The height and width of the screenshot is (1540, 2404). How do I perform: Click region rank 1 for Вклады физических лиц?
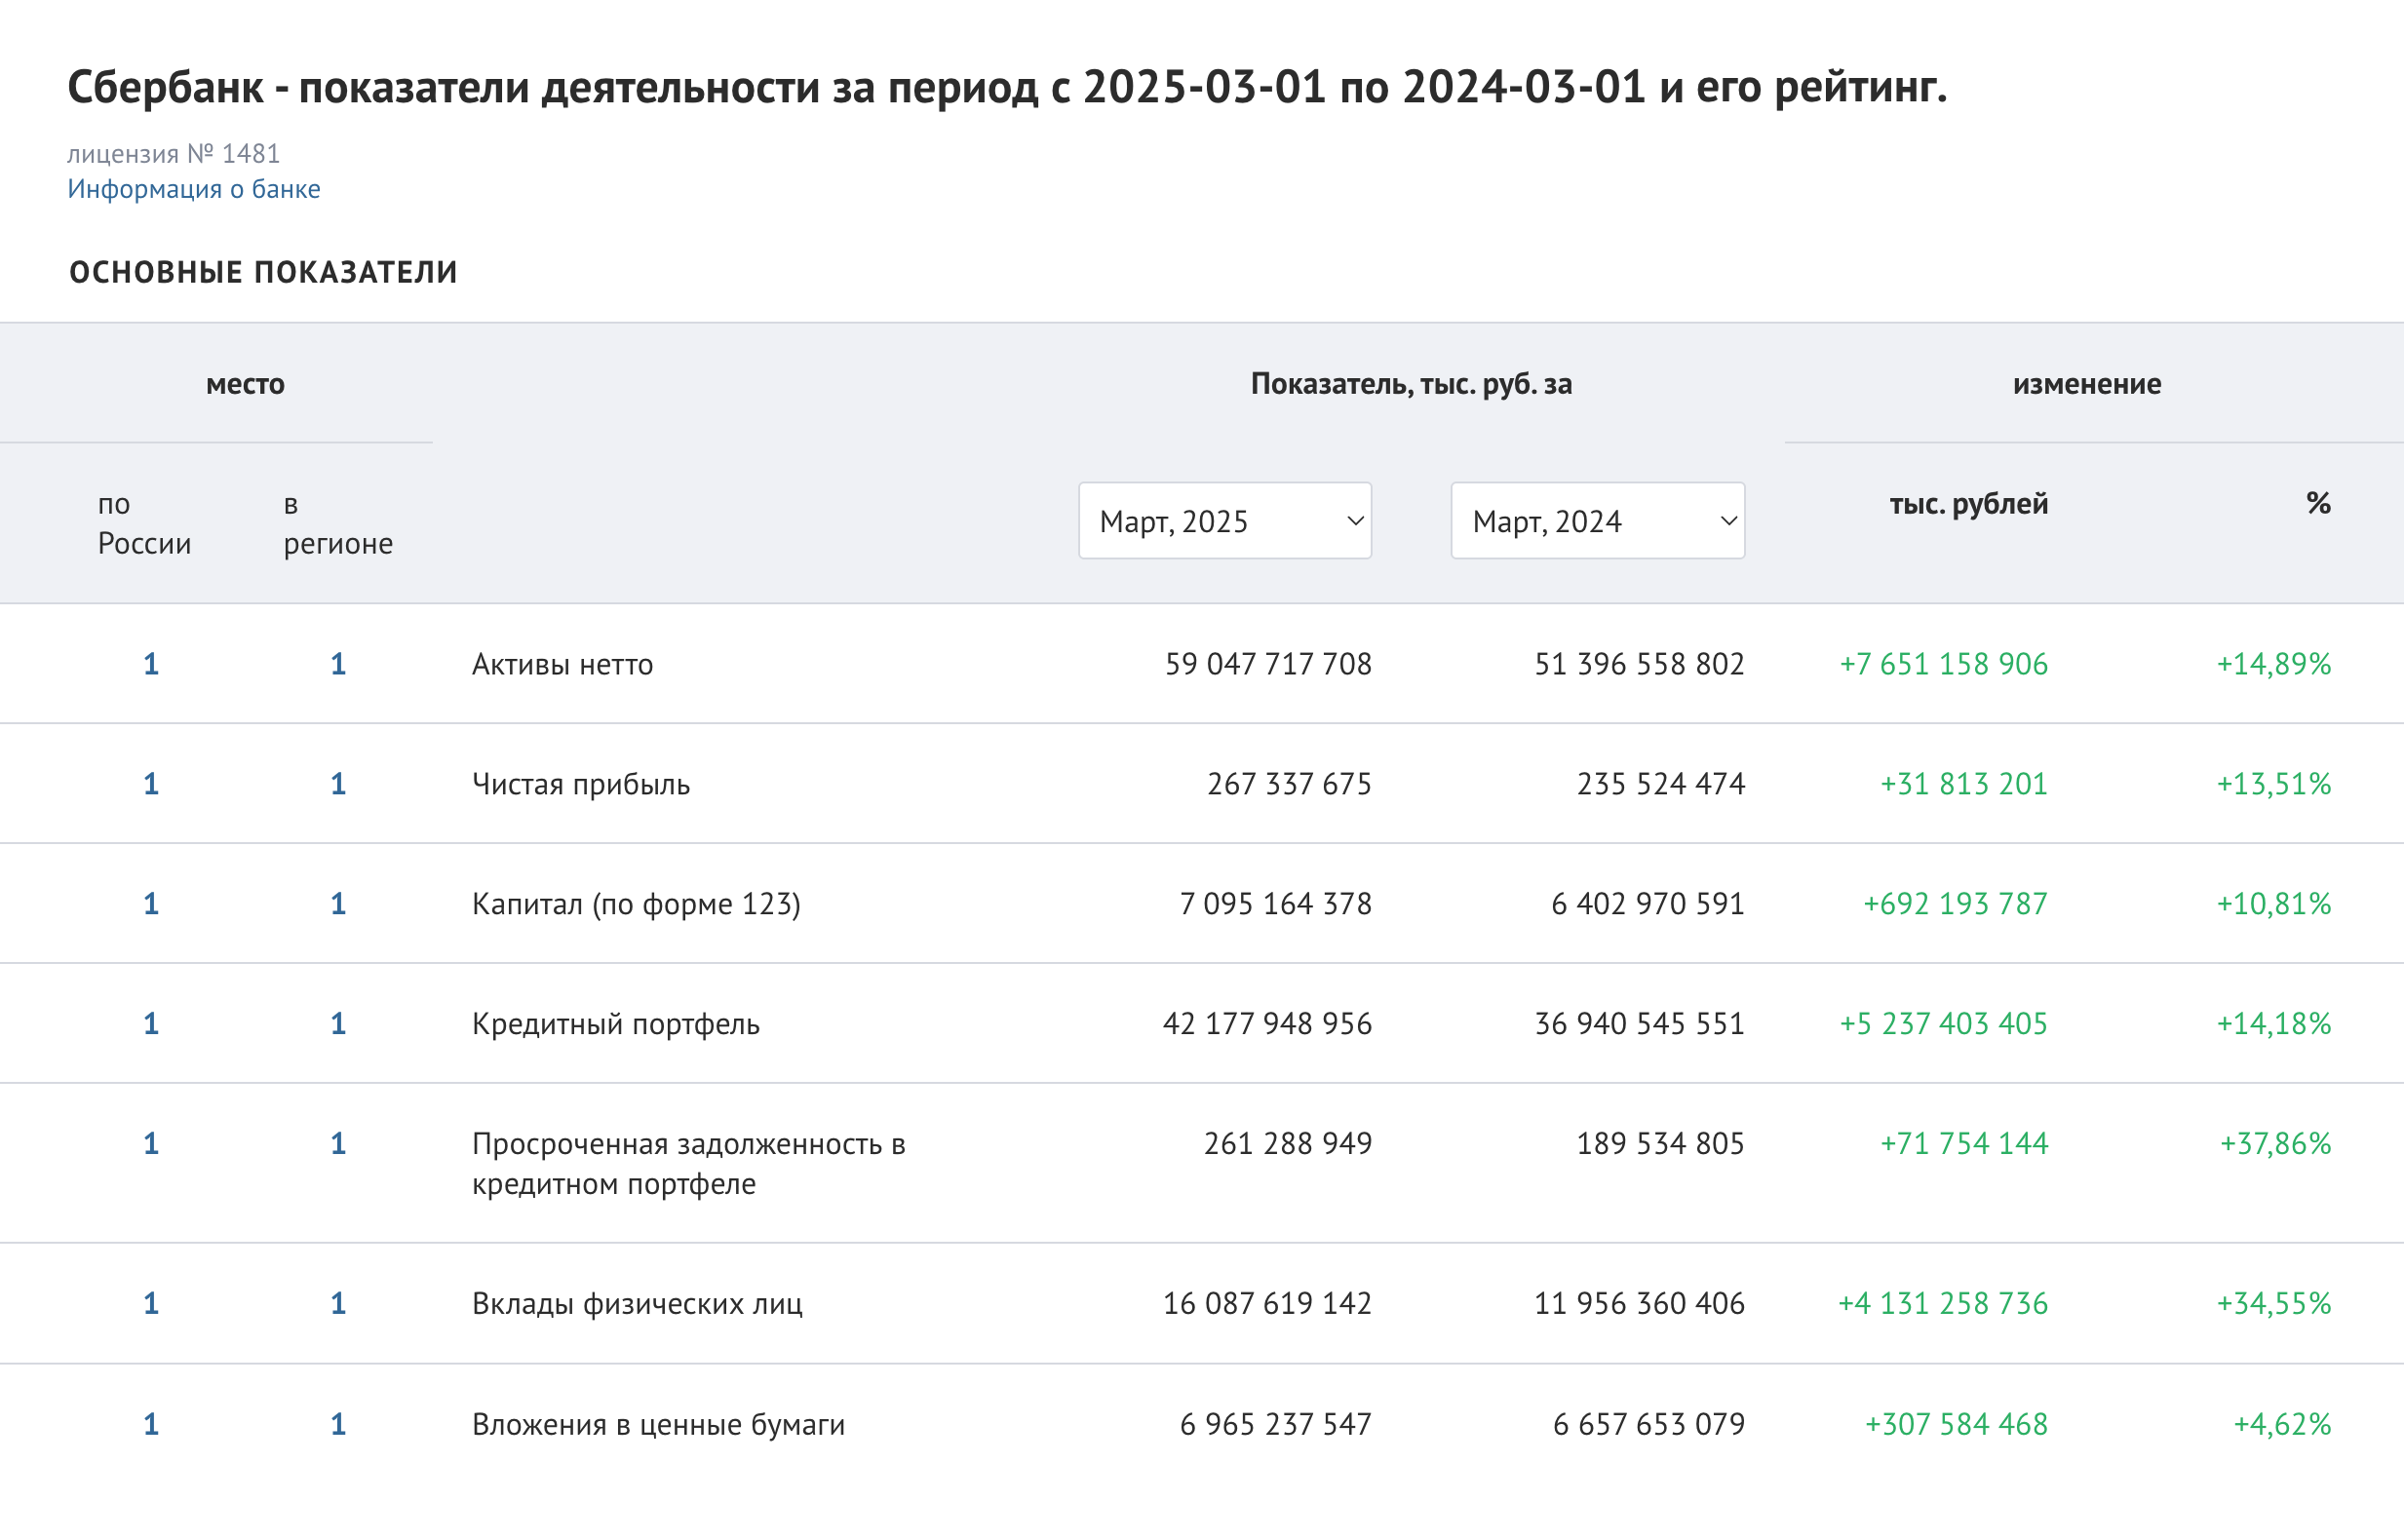click(338, 1304)
